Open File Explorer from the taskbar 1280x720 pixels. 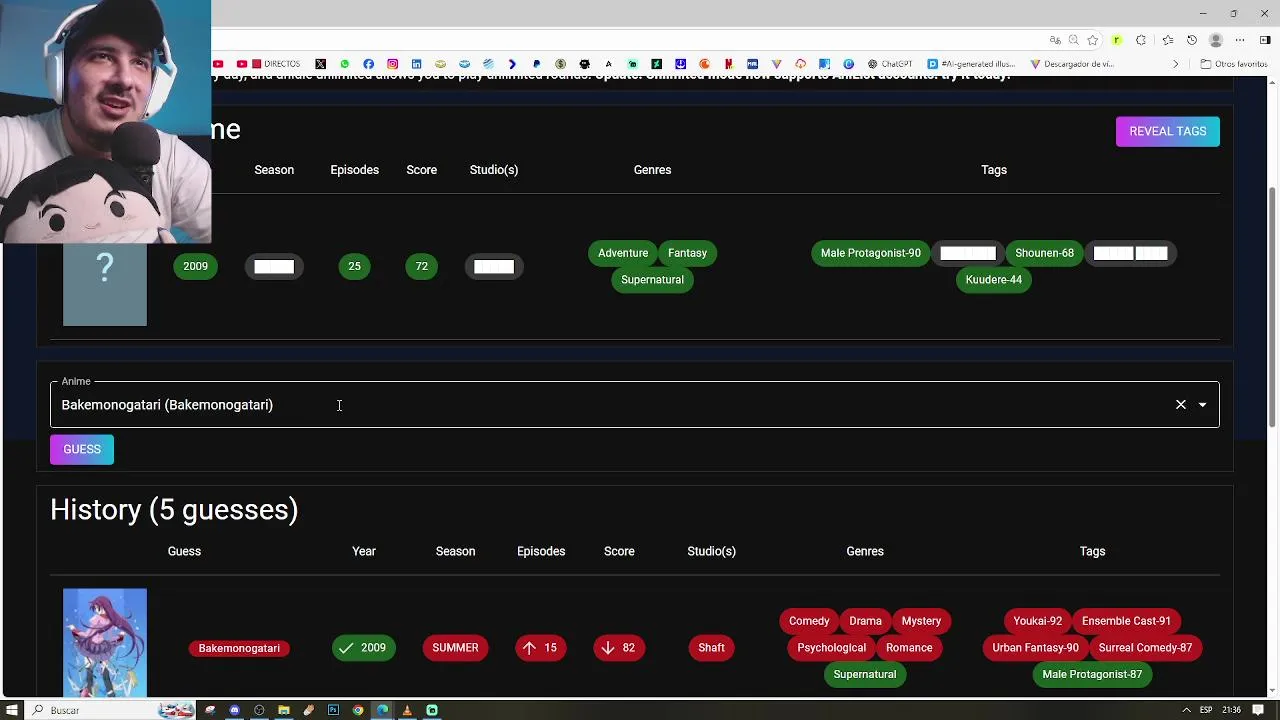(284, 710)
